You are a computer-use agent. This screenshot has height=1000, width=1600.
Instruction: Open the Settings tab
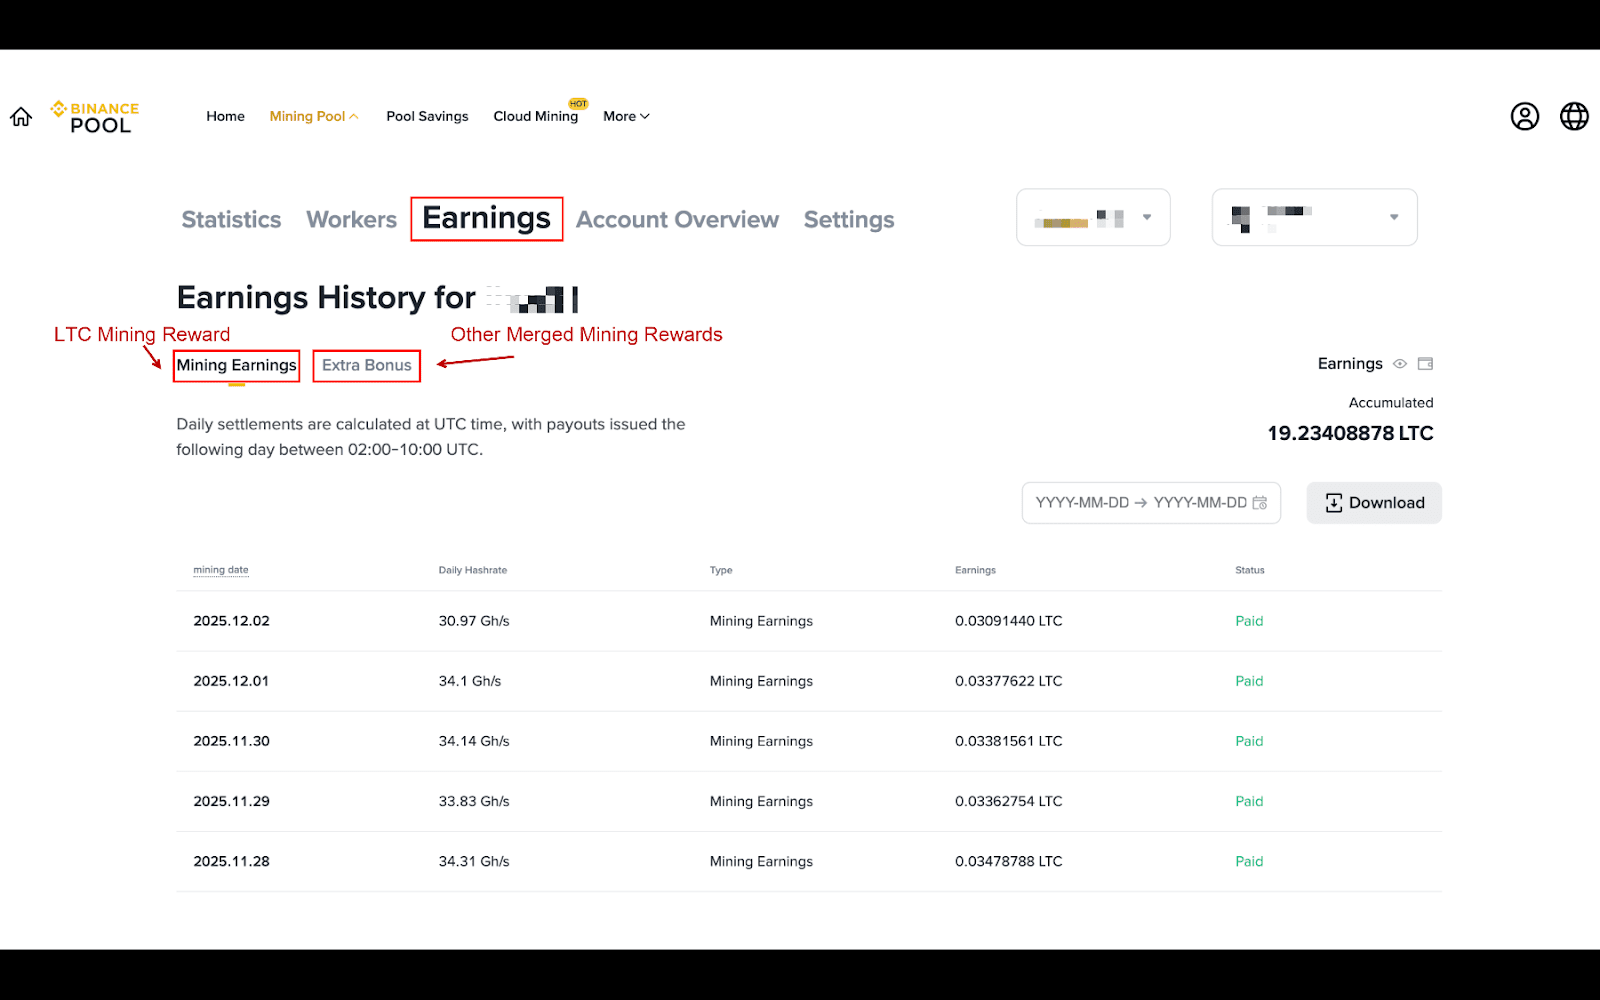point(849,220)
